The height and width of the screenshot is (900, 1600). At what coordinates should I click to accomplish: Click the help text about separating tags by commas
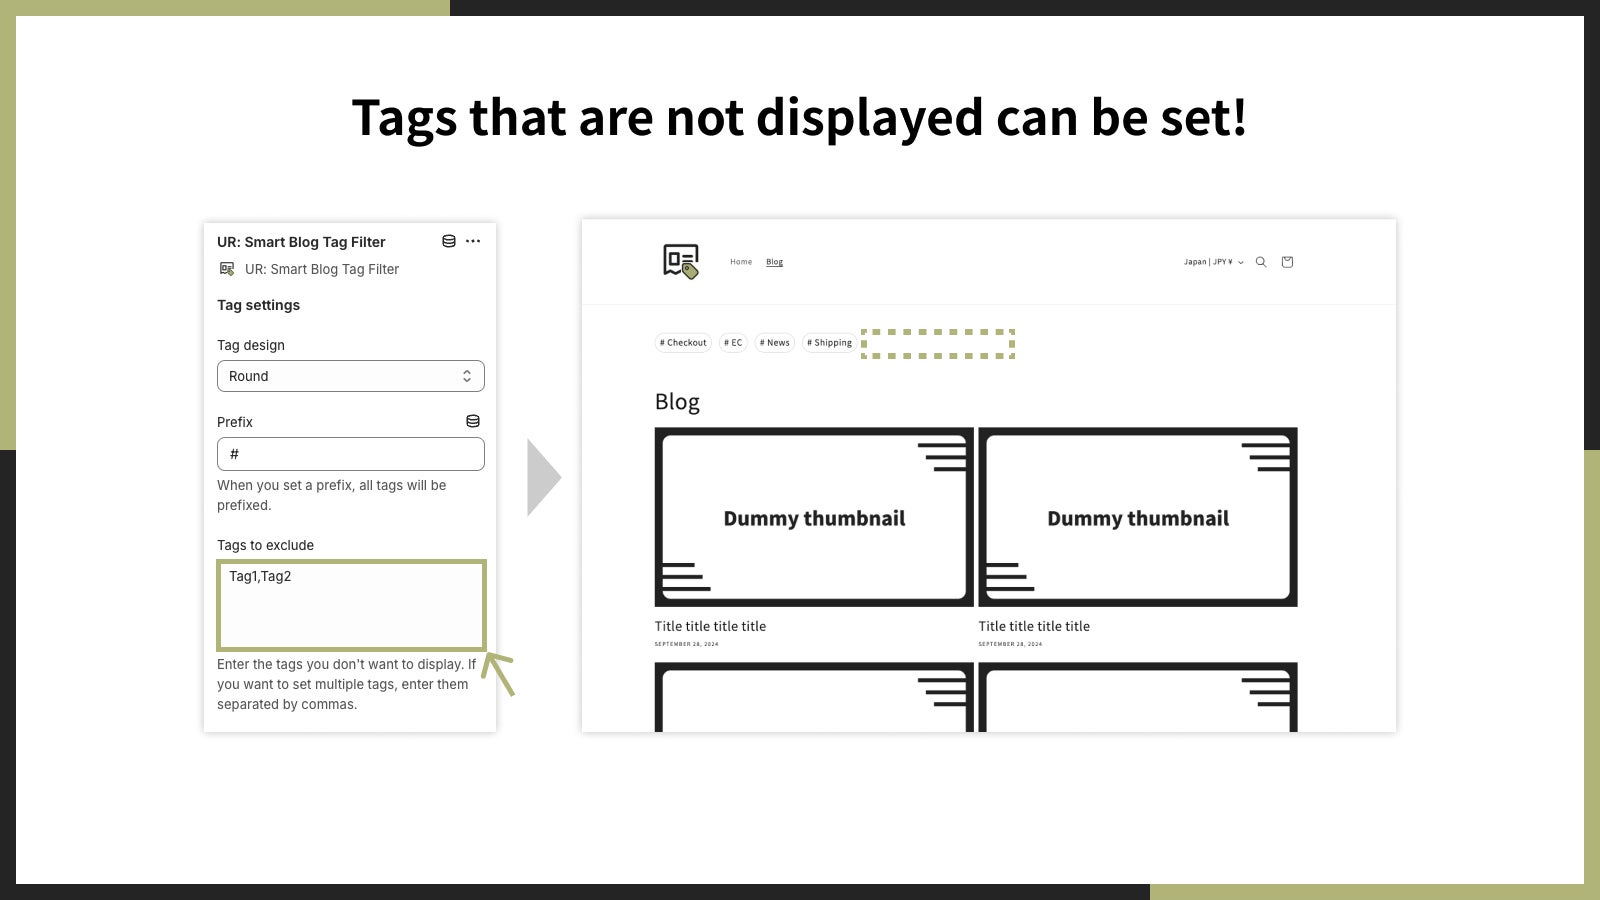coord(346,684)
